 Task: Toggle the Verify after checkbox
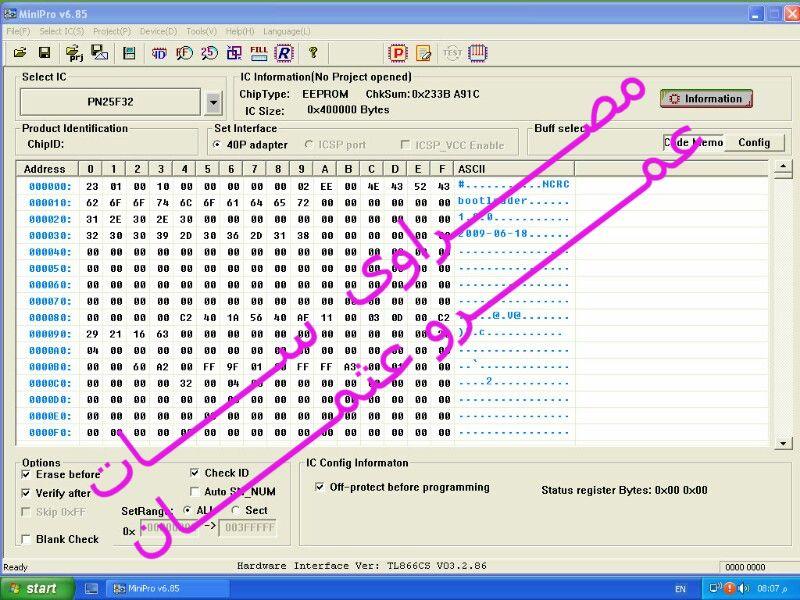(26, 493)
